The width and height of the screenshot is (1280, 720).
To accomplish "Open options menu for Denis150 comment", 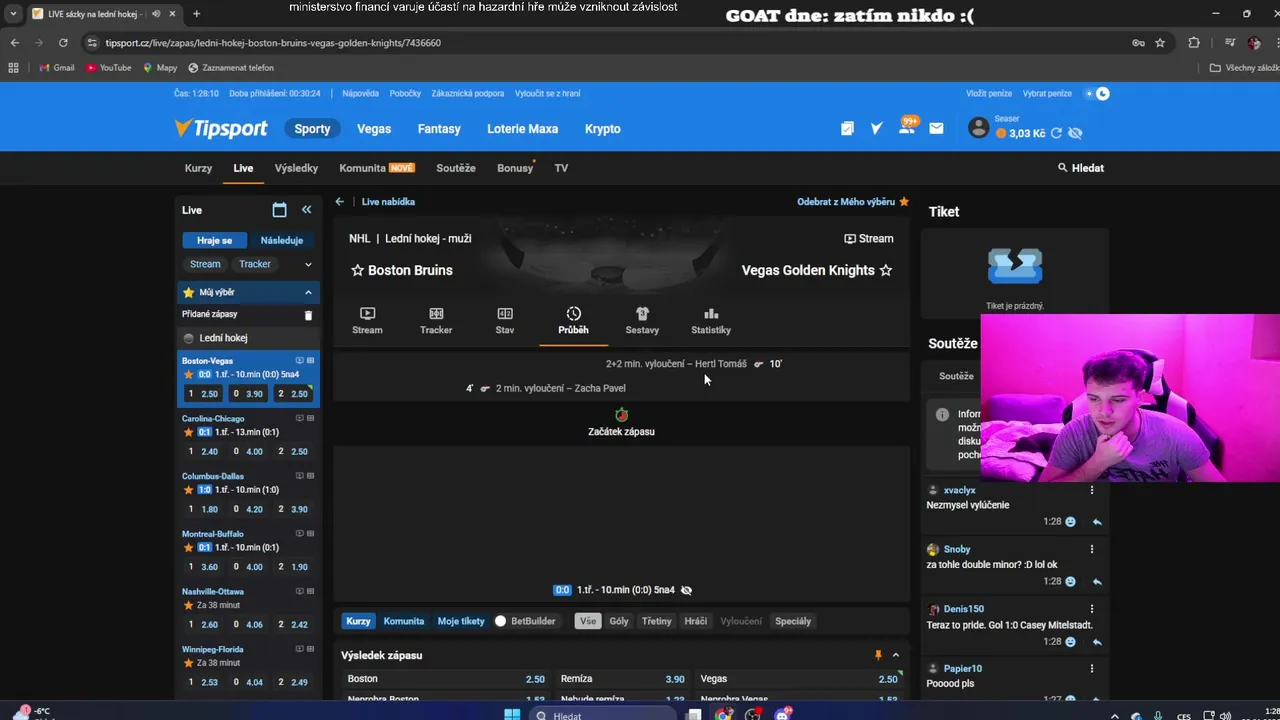I will (x=1092, y=609).
